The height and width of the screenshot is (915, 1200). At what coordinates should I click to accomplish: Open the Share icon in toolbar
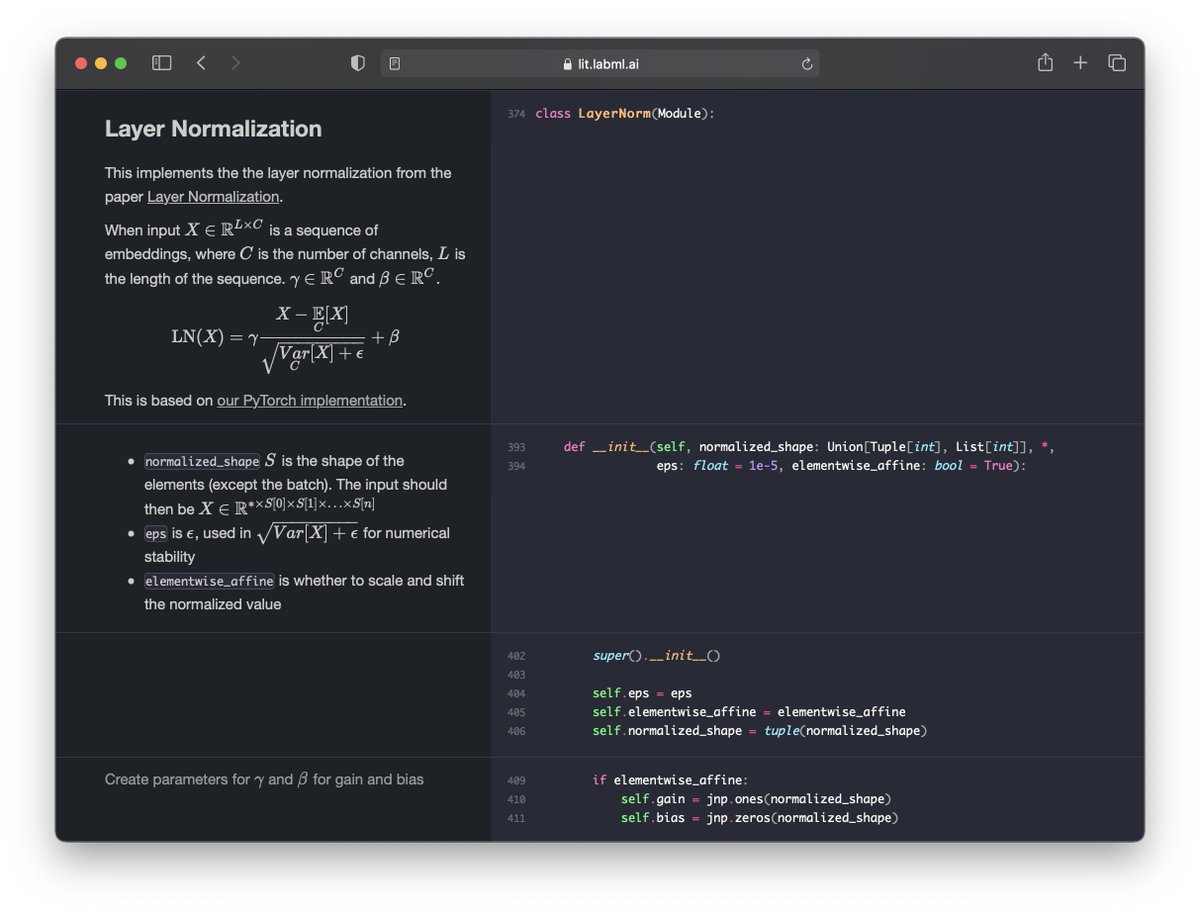(1045, 62)
